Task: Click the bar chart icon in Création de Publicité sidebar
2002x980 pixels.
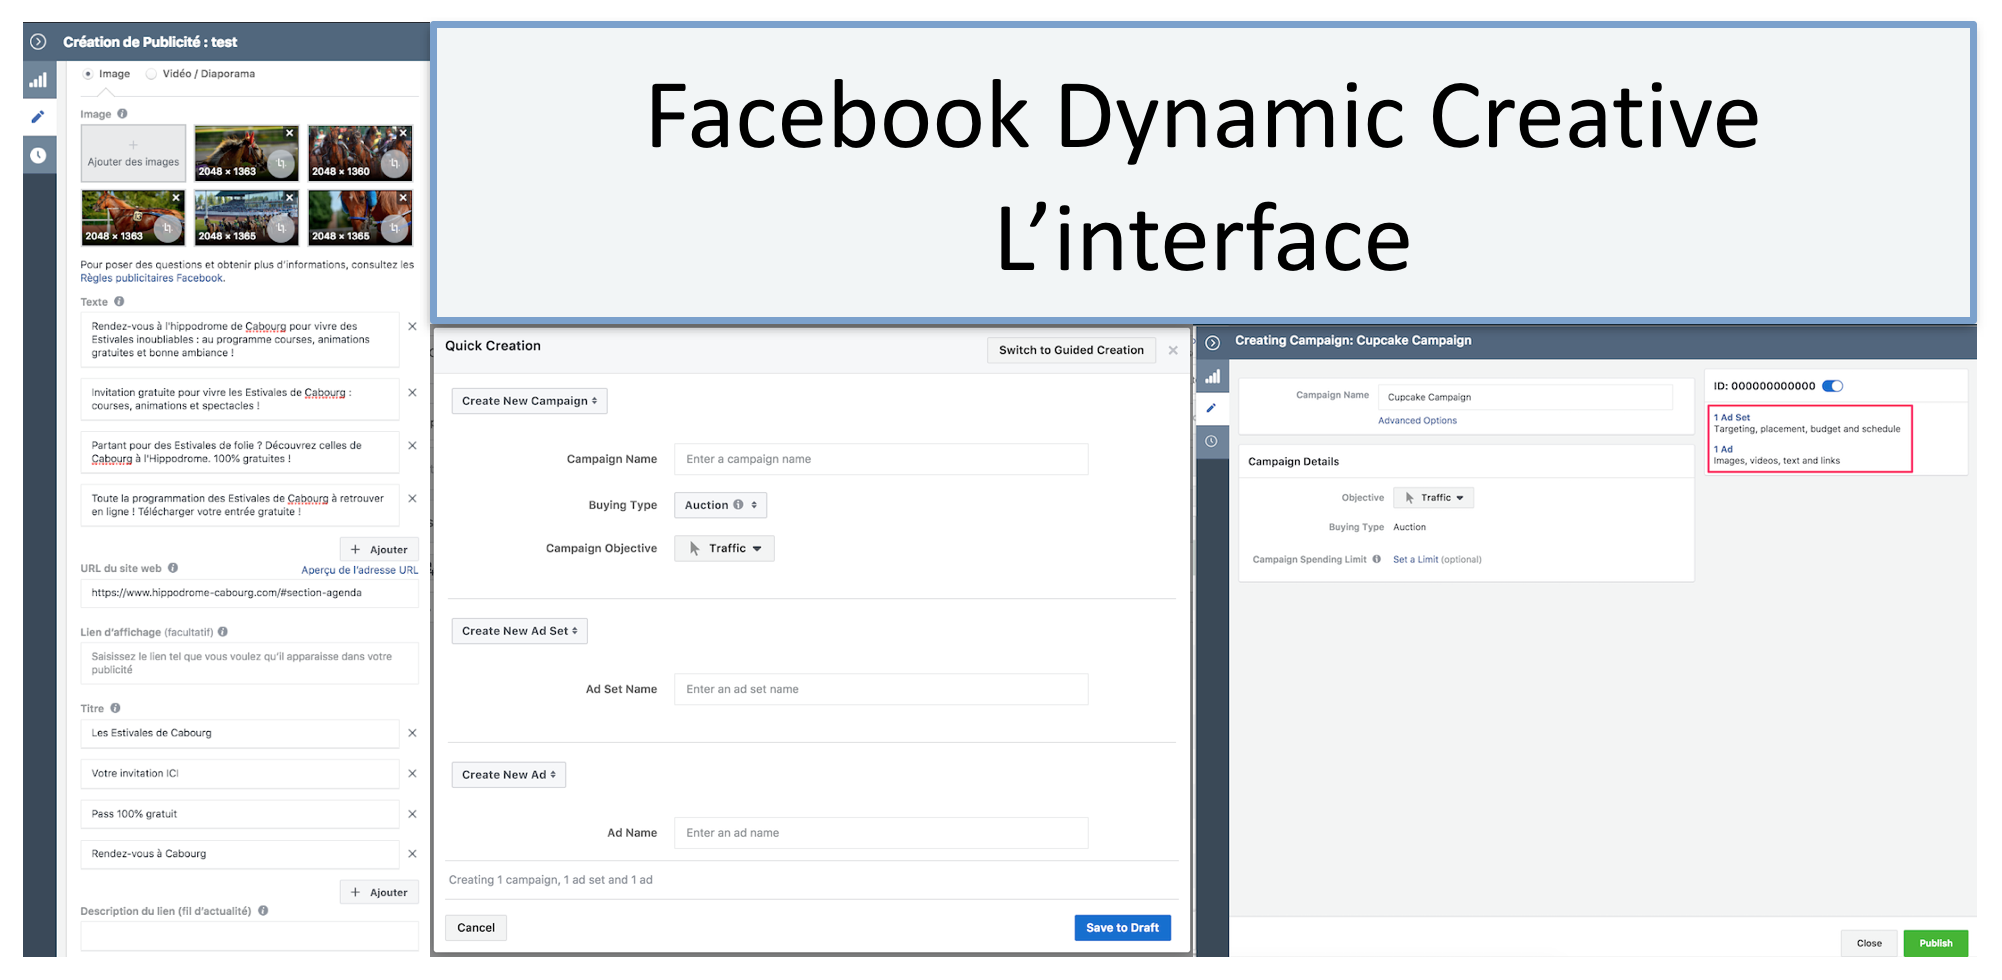Action: tap(38, 80)
